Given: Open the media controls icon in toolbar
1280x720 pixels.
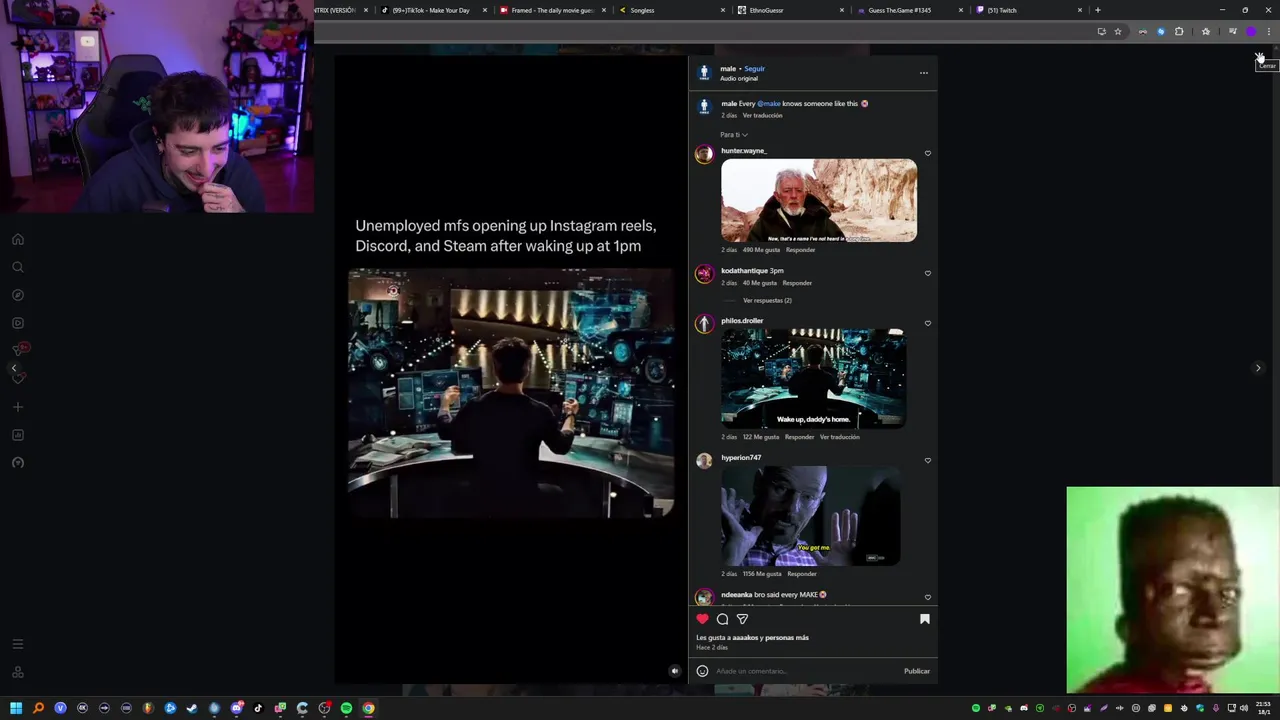Looking at the screenshot, I should pyautogui.click(x=1232, y=31).
